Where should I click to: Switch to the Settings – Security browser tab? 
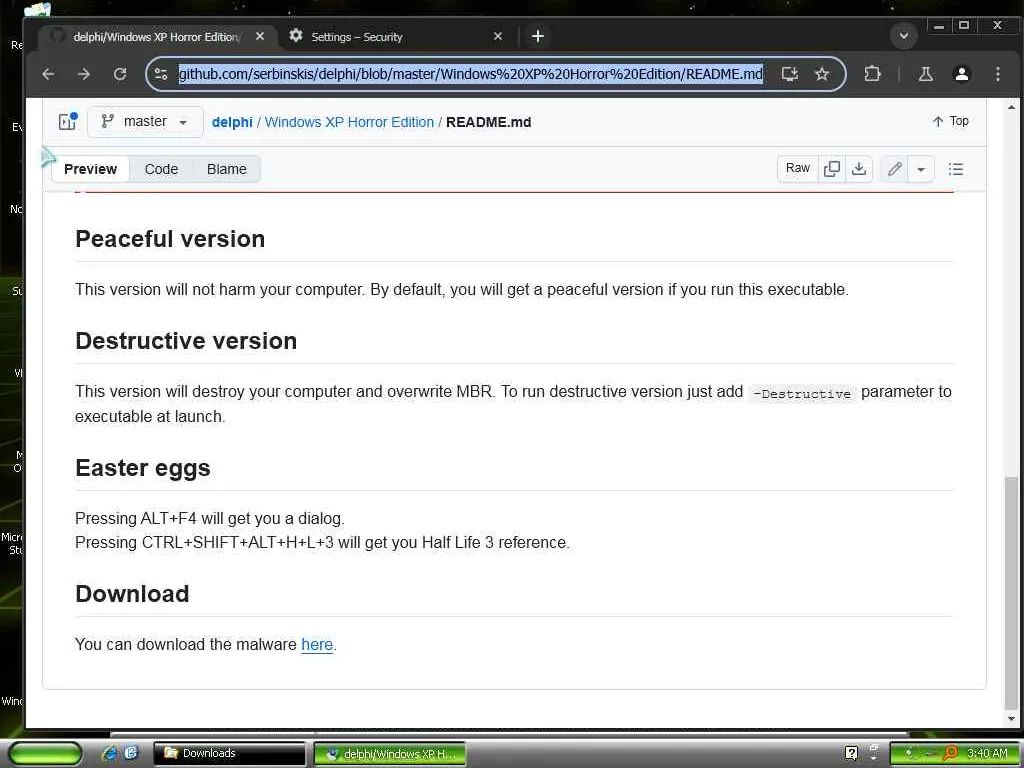pyautogui.click(x=398, y=37)
